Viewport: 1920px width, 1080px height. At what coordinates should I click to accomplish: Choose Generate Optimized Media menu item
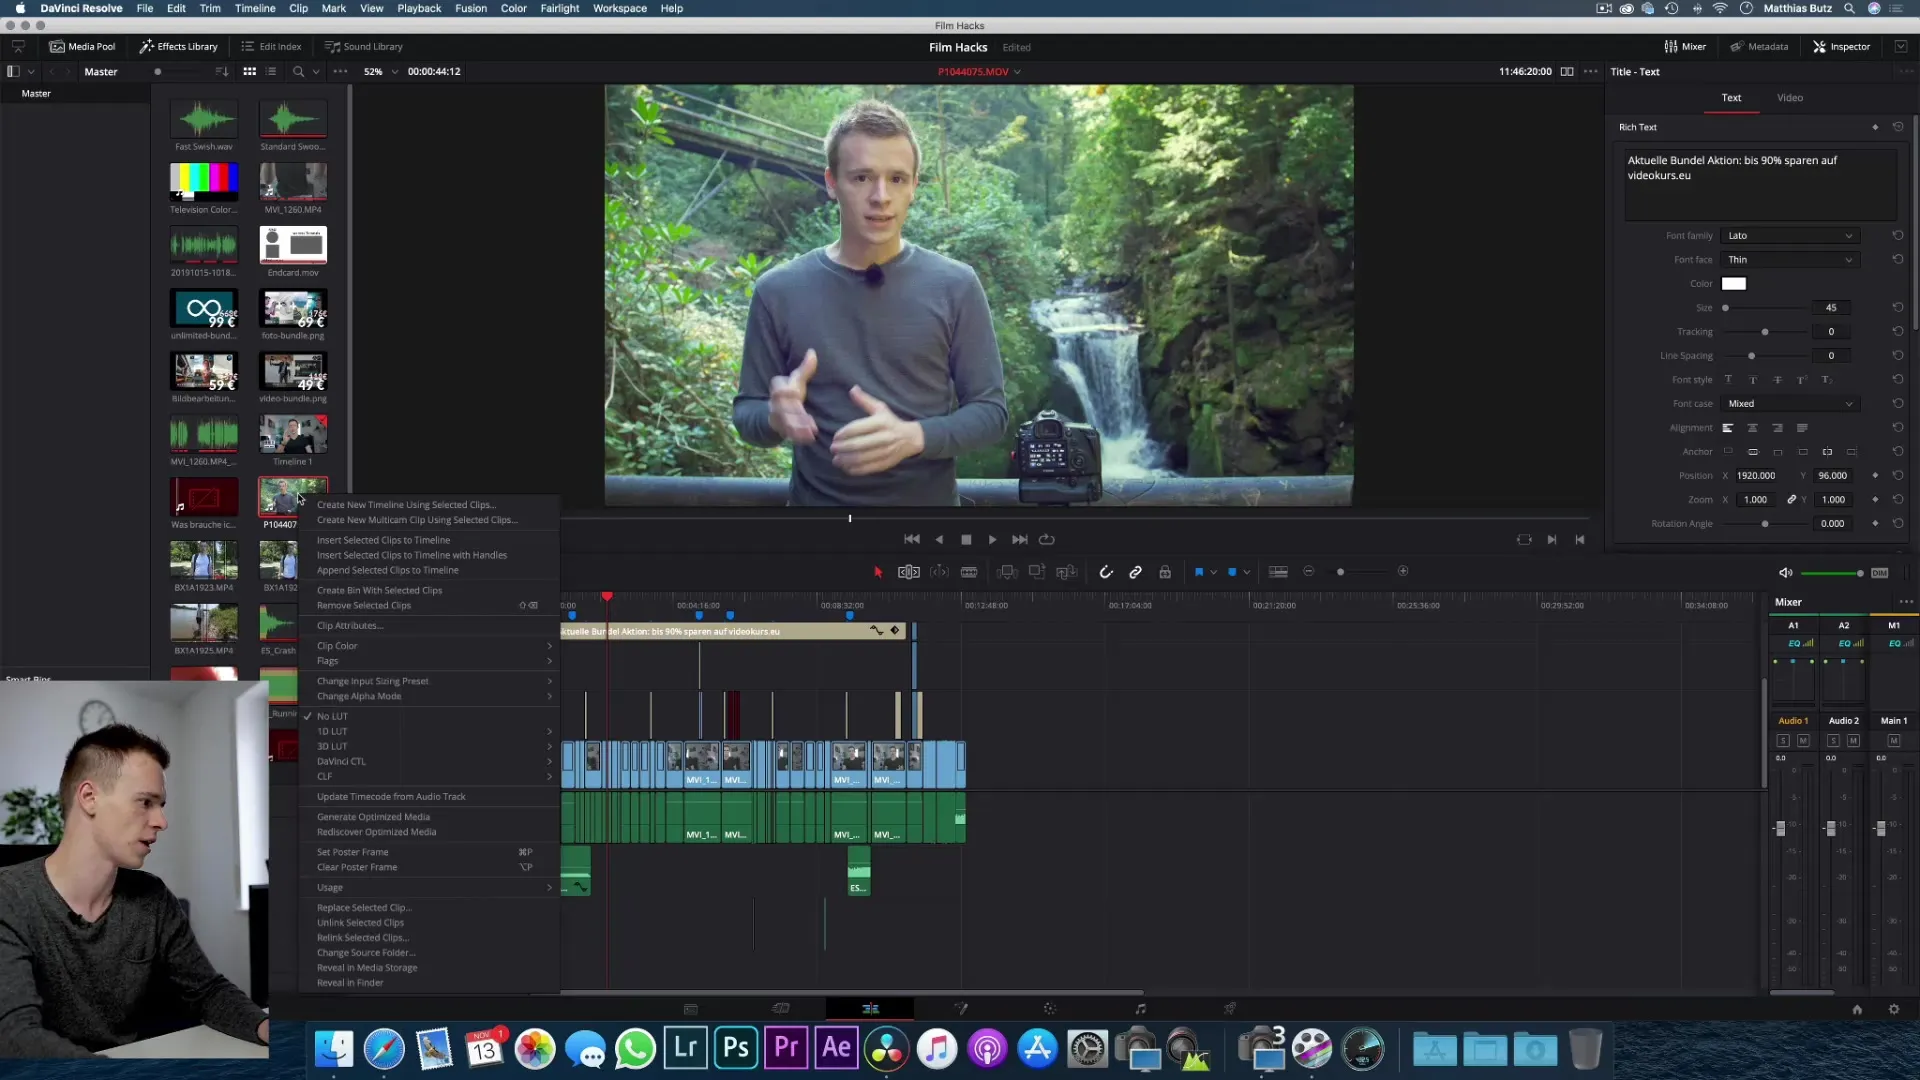click(x=373, y=817)
